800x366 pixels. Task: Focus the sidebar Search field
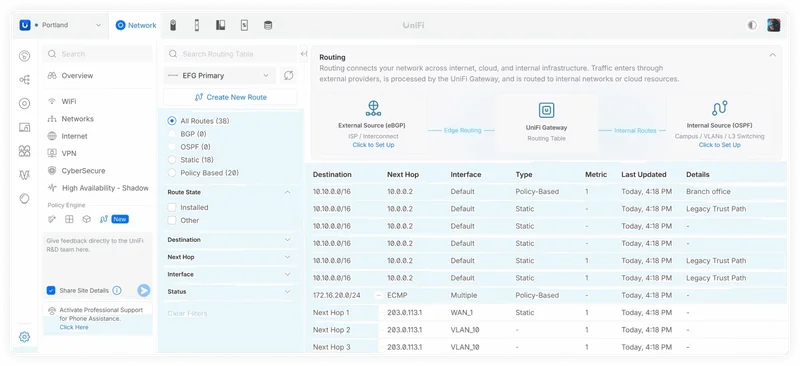pos(97,54)
